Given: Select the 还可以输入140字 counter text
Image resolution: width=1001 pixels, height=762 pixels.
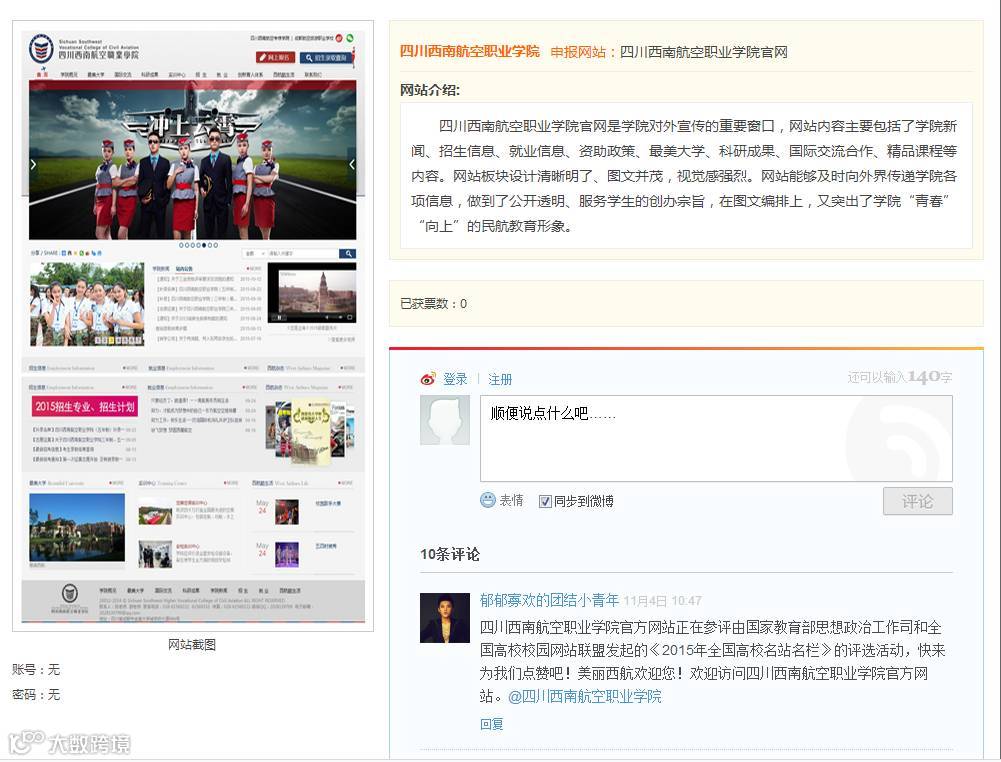Looking at the screenshot, I should 899,377.
